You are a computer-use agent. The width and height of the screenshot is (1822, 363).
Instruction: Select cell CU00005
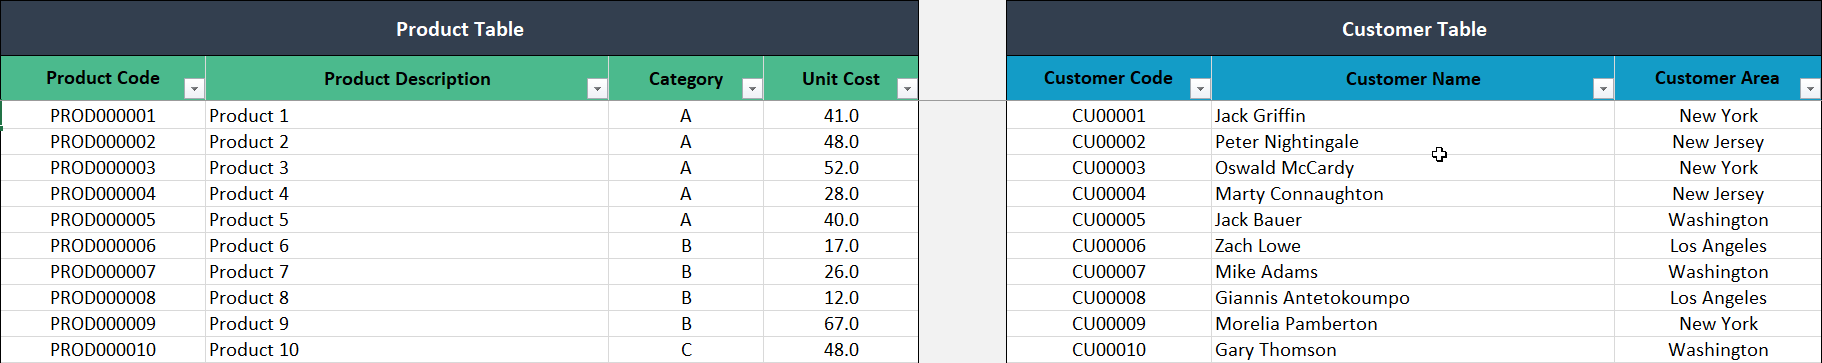[x=1109, y=219]
